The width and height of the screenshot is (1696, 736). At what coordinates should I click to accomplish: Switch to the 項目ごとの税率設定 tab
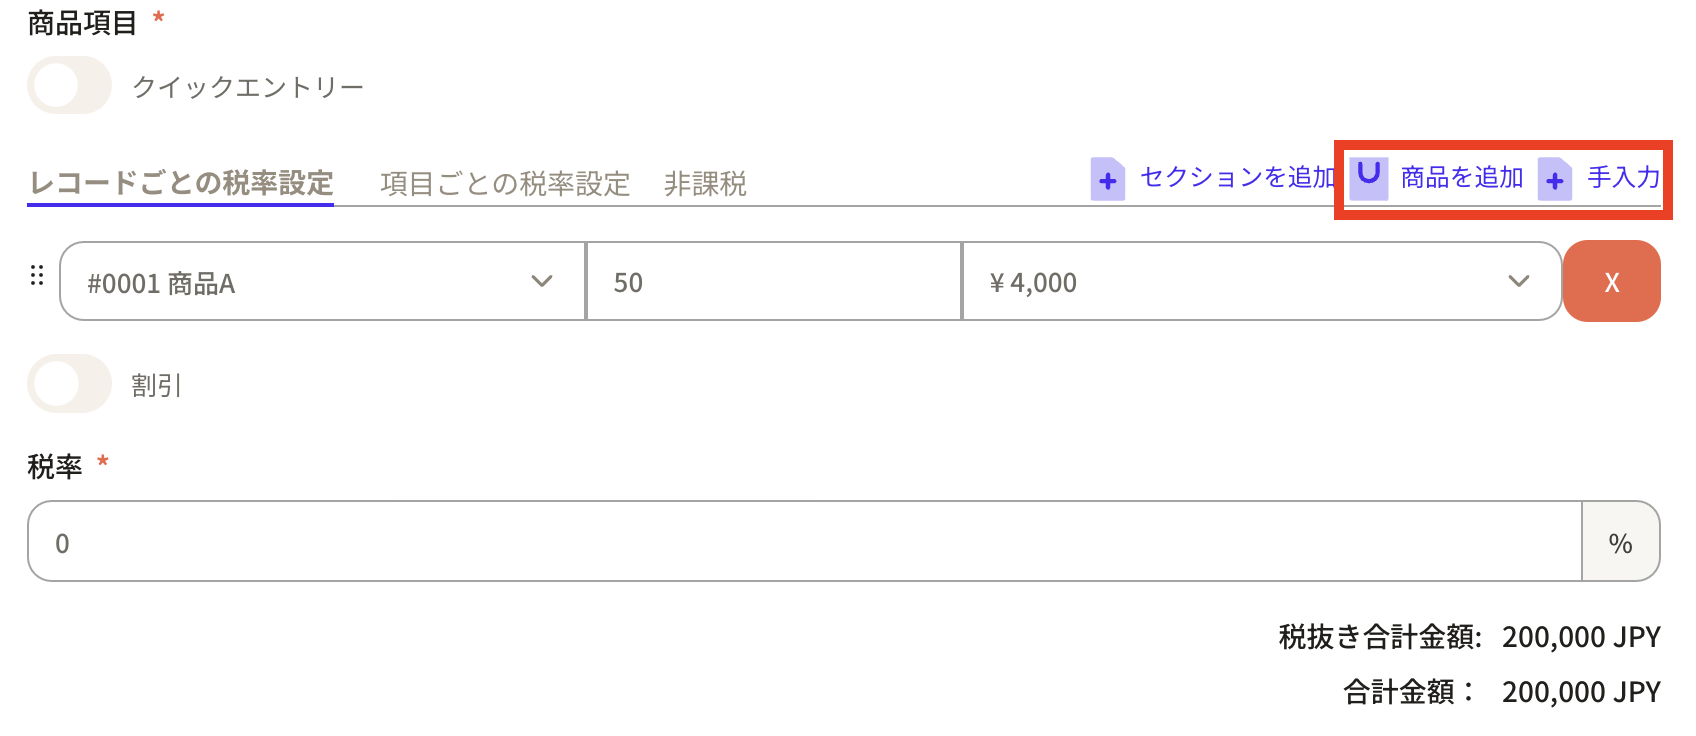pyautogui.click(x=505, y=184)
